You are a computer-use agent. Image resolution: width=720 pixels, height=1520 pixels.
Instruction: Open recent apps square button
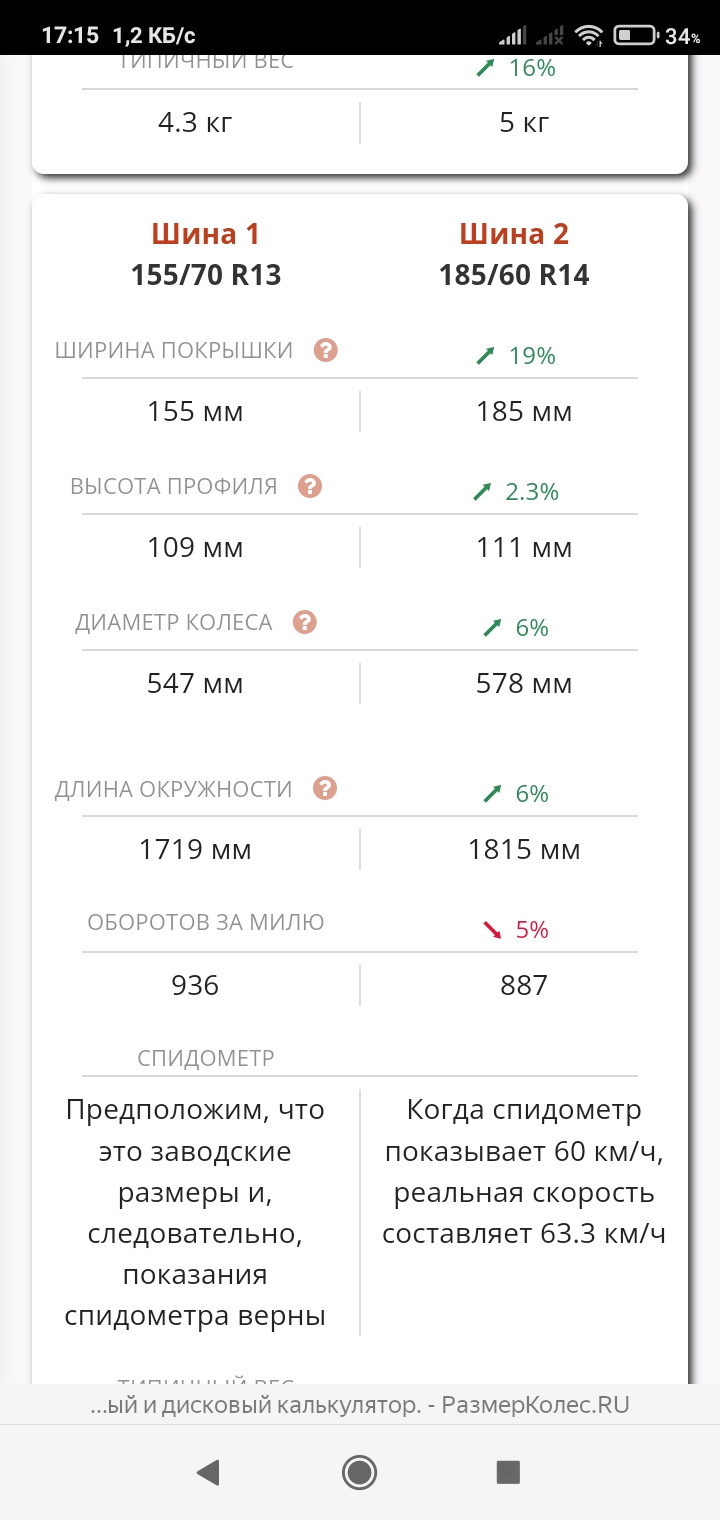[508, 1471]
